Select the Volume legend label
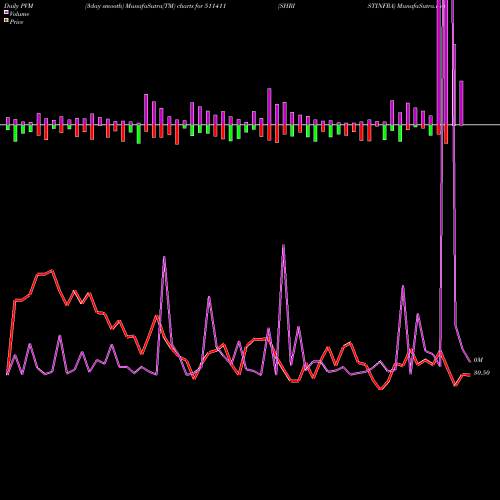This screenshot has height=500, width=500. point(19,14)
